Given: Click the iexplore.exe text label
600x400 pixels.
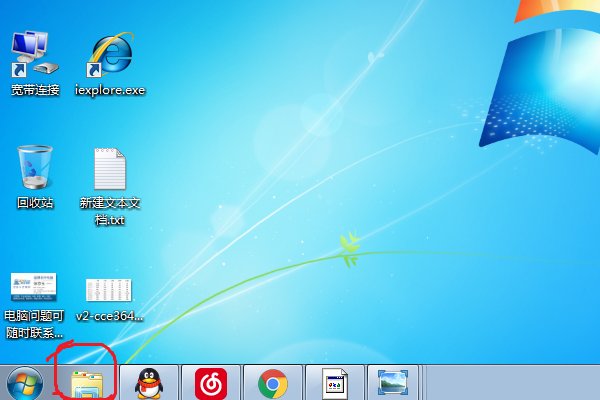Looking at the screenshot, I should (x=110, y=90).
